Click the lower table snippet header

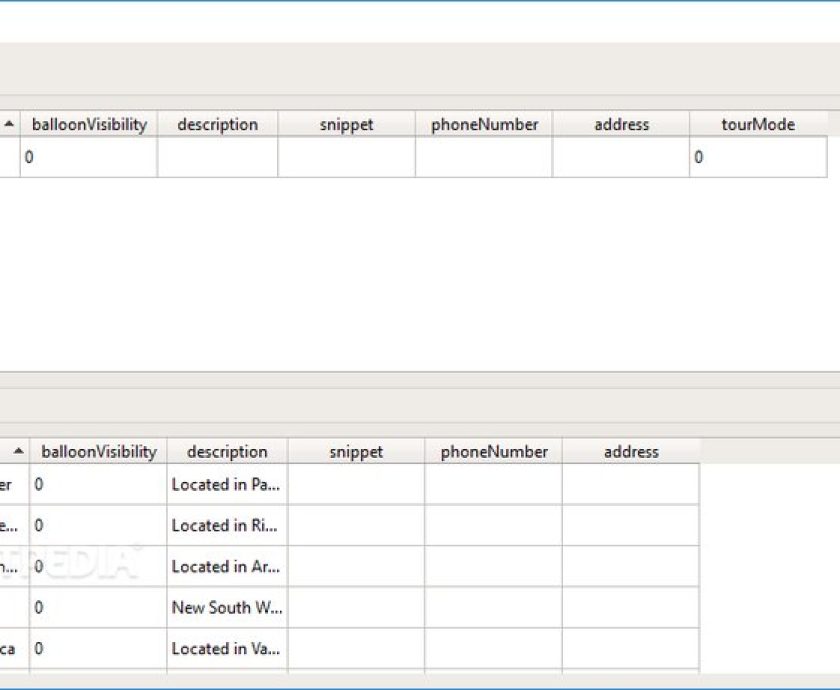point(356,452)
